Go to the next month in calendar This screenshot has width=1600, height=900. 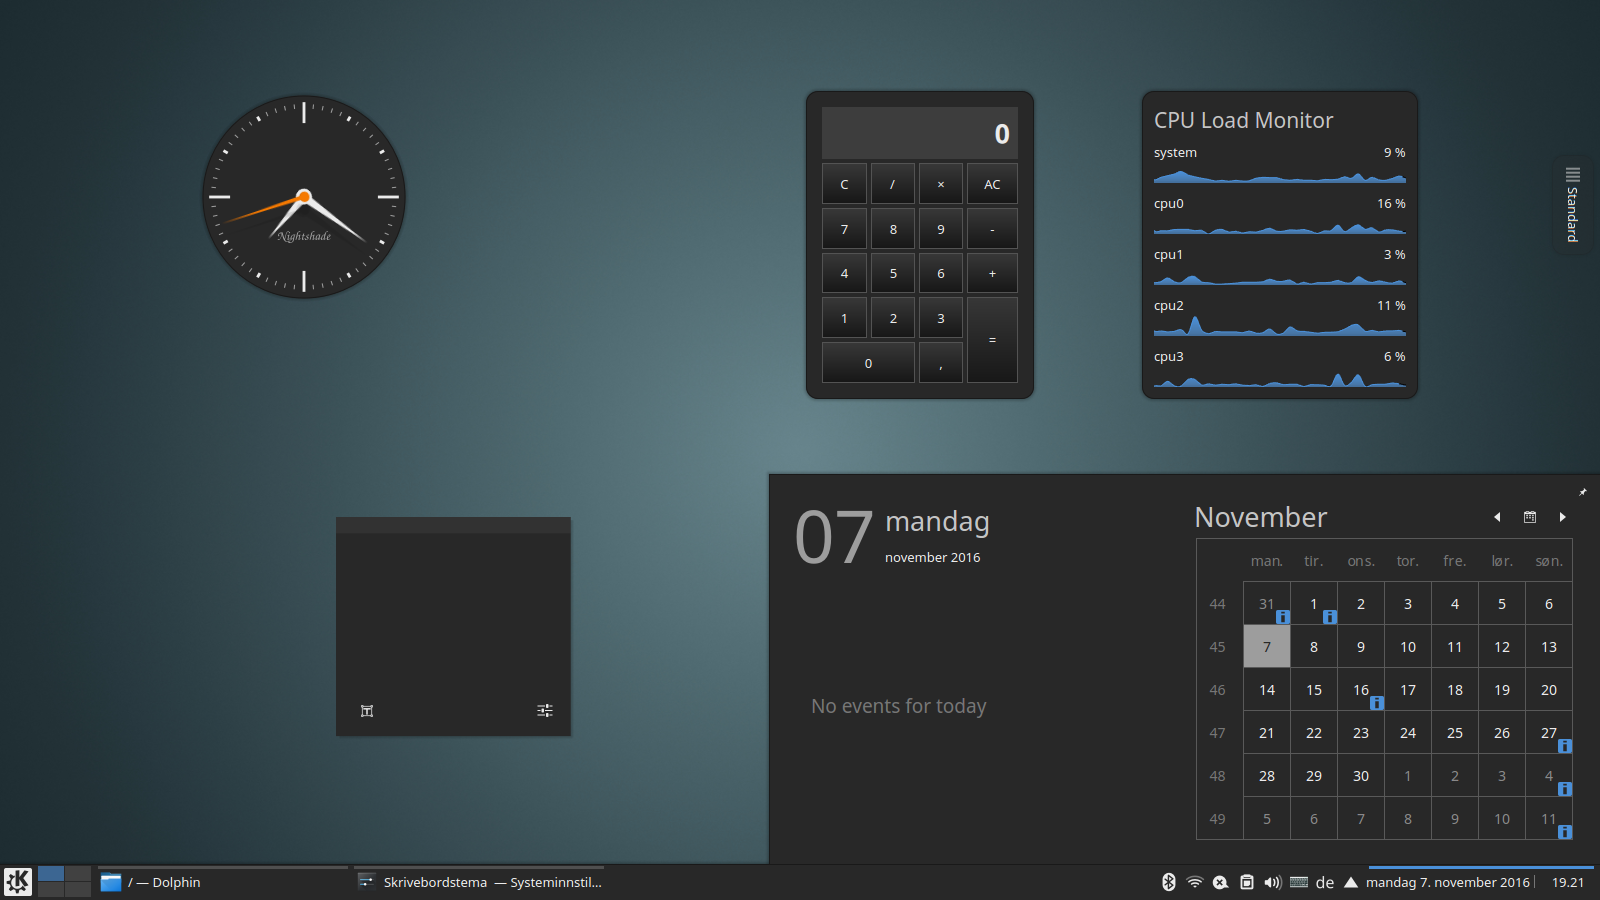(1562, 517)
